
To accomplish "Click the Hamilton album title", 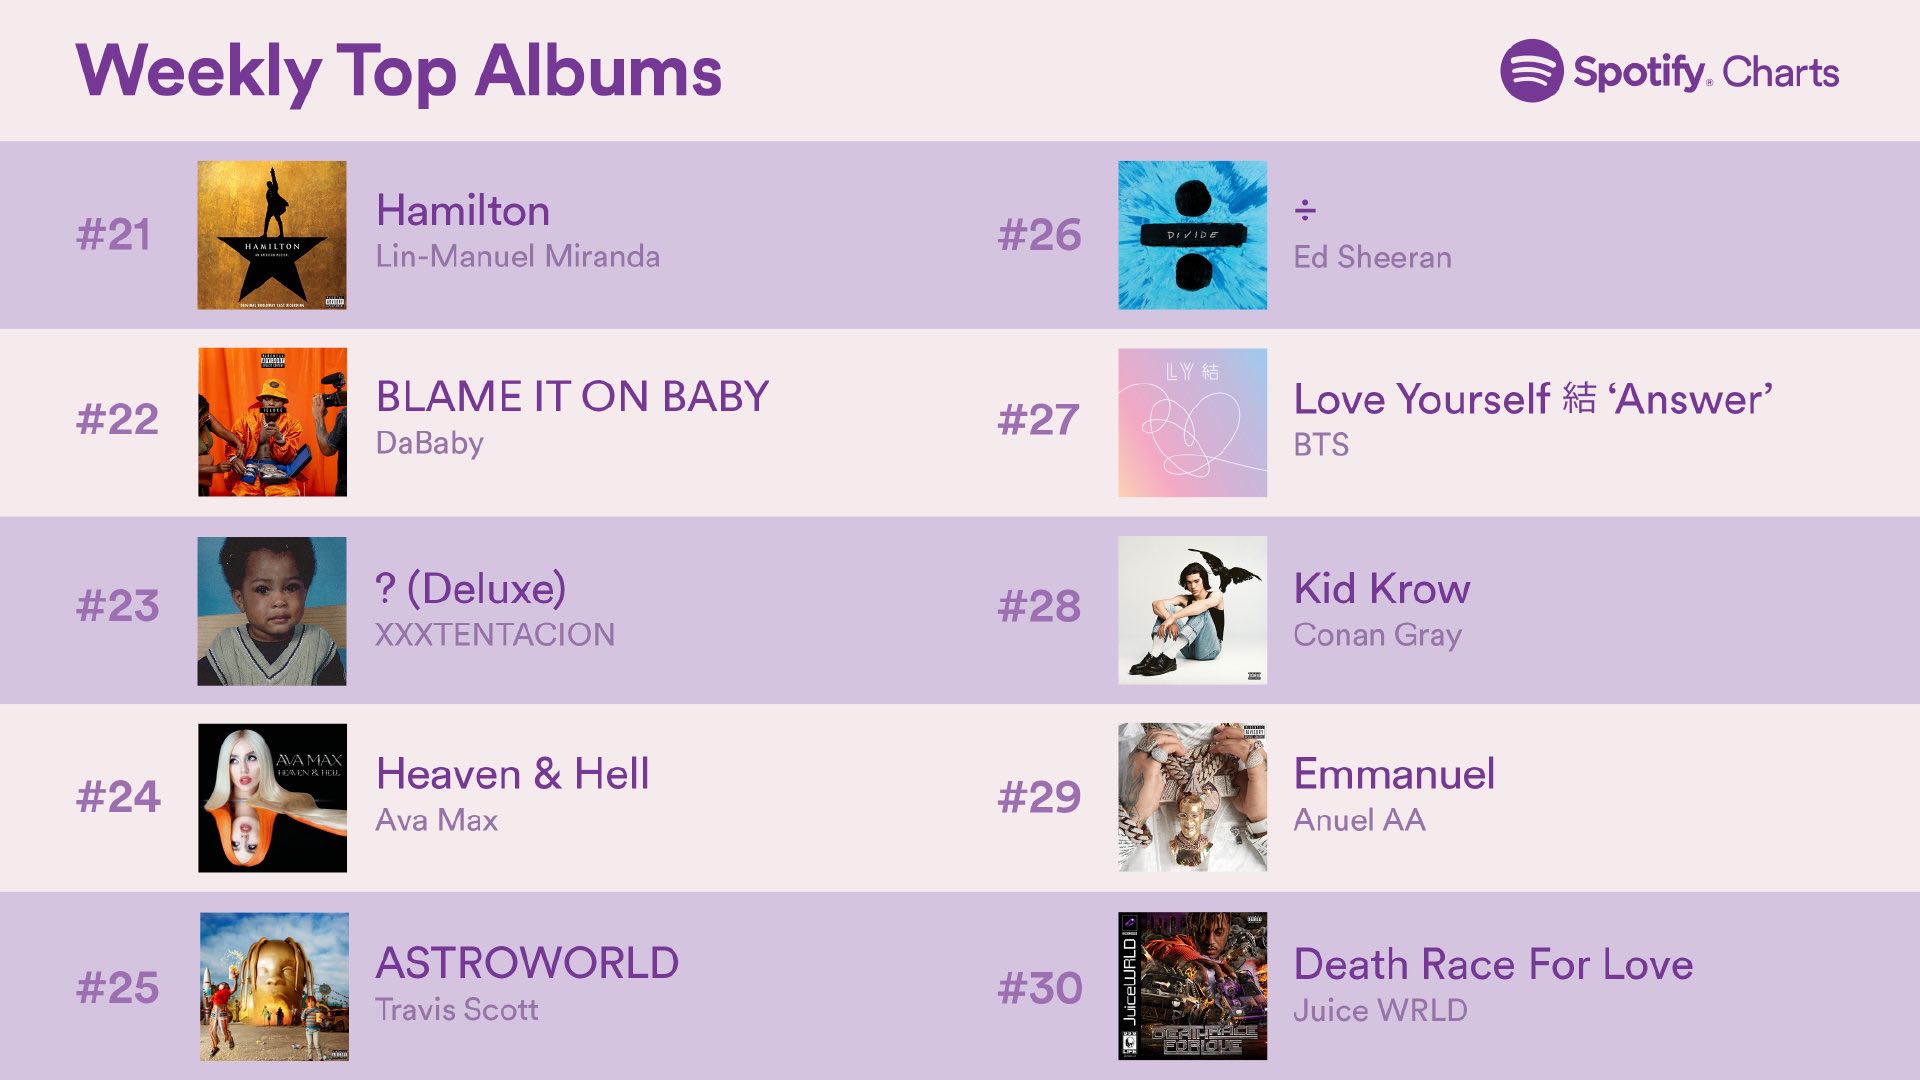I will (463, 211).
